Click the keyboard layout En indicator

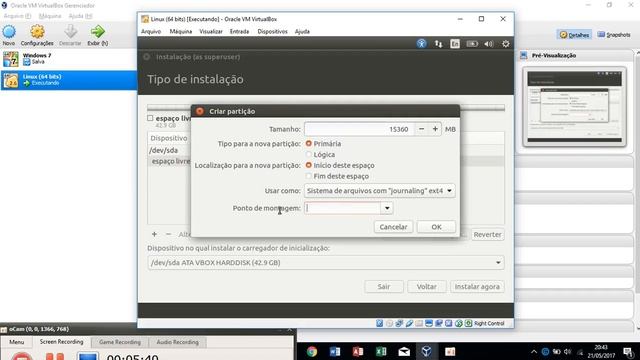[x=455, y=44]
